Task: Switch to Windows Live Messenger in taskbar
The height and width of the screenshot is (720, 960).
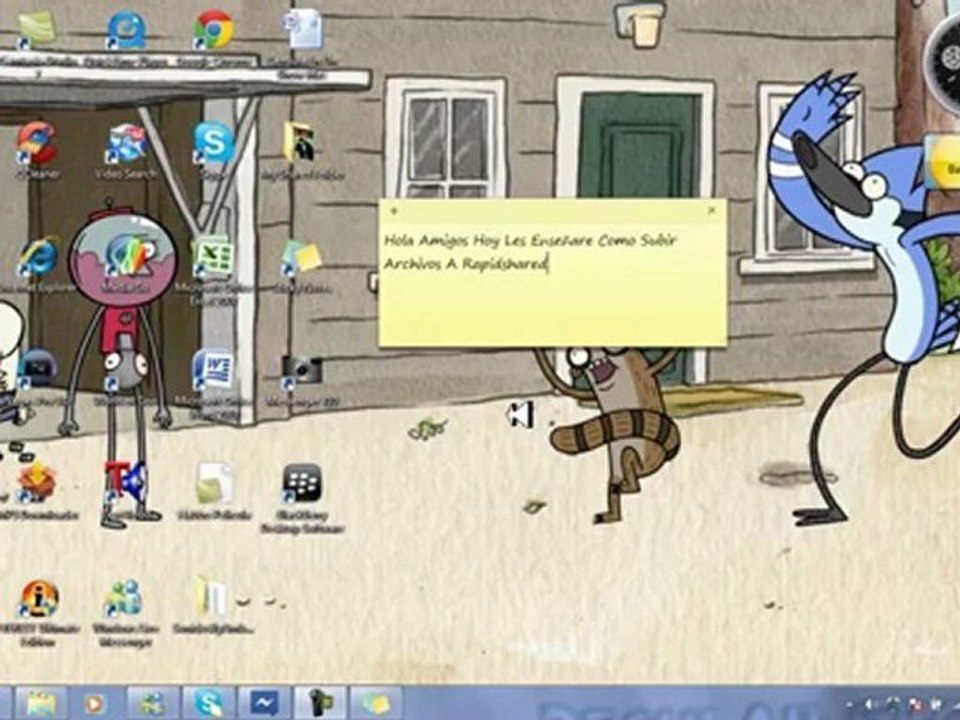Action: [x=151, y=704]
